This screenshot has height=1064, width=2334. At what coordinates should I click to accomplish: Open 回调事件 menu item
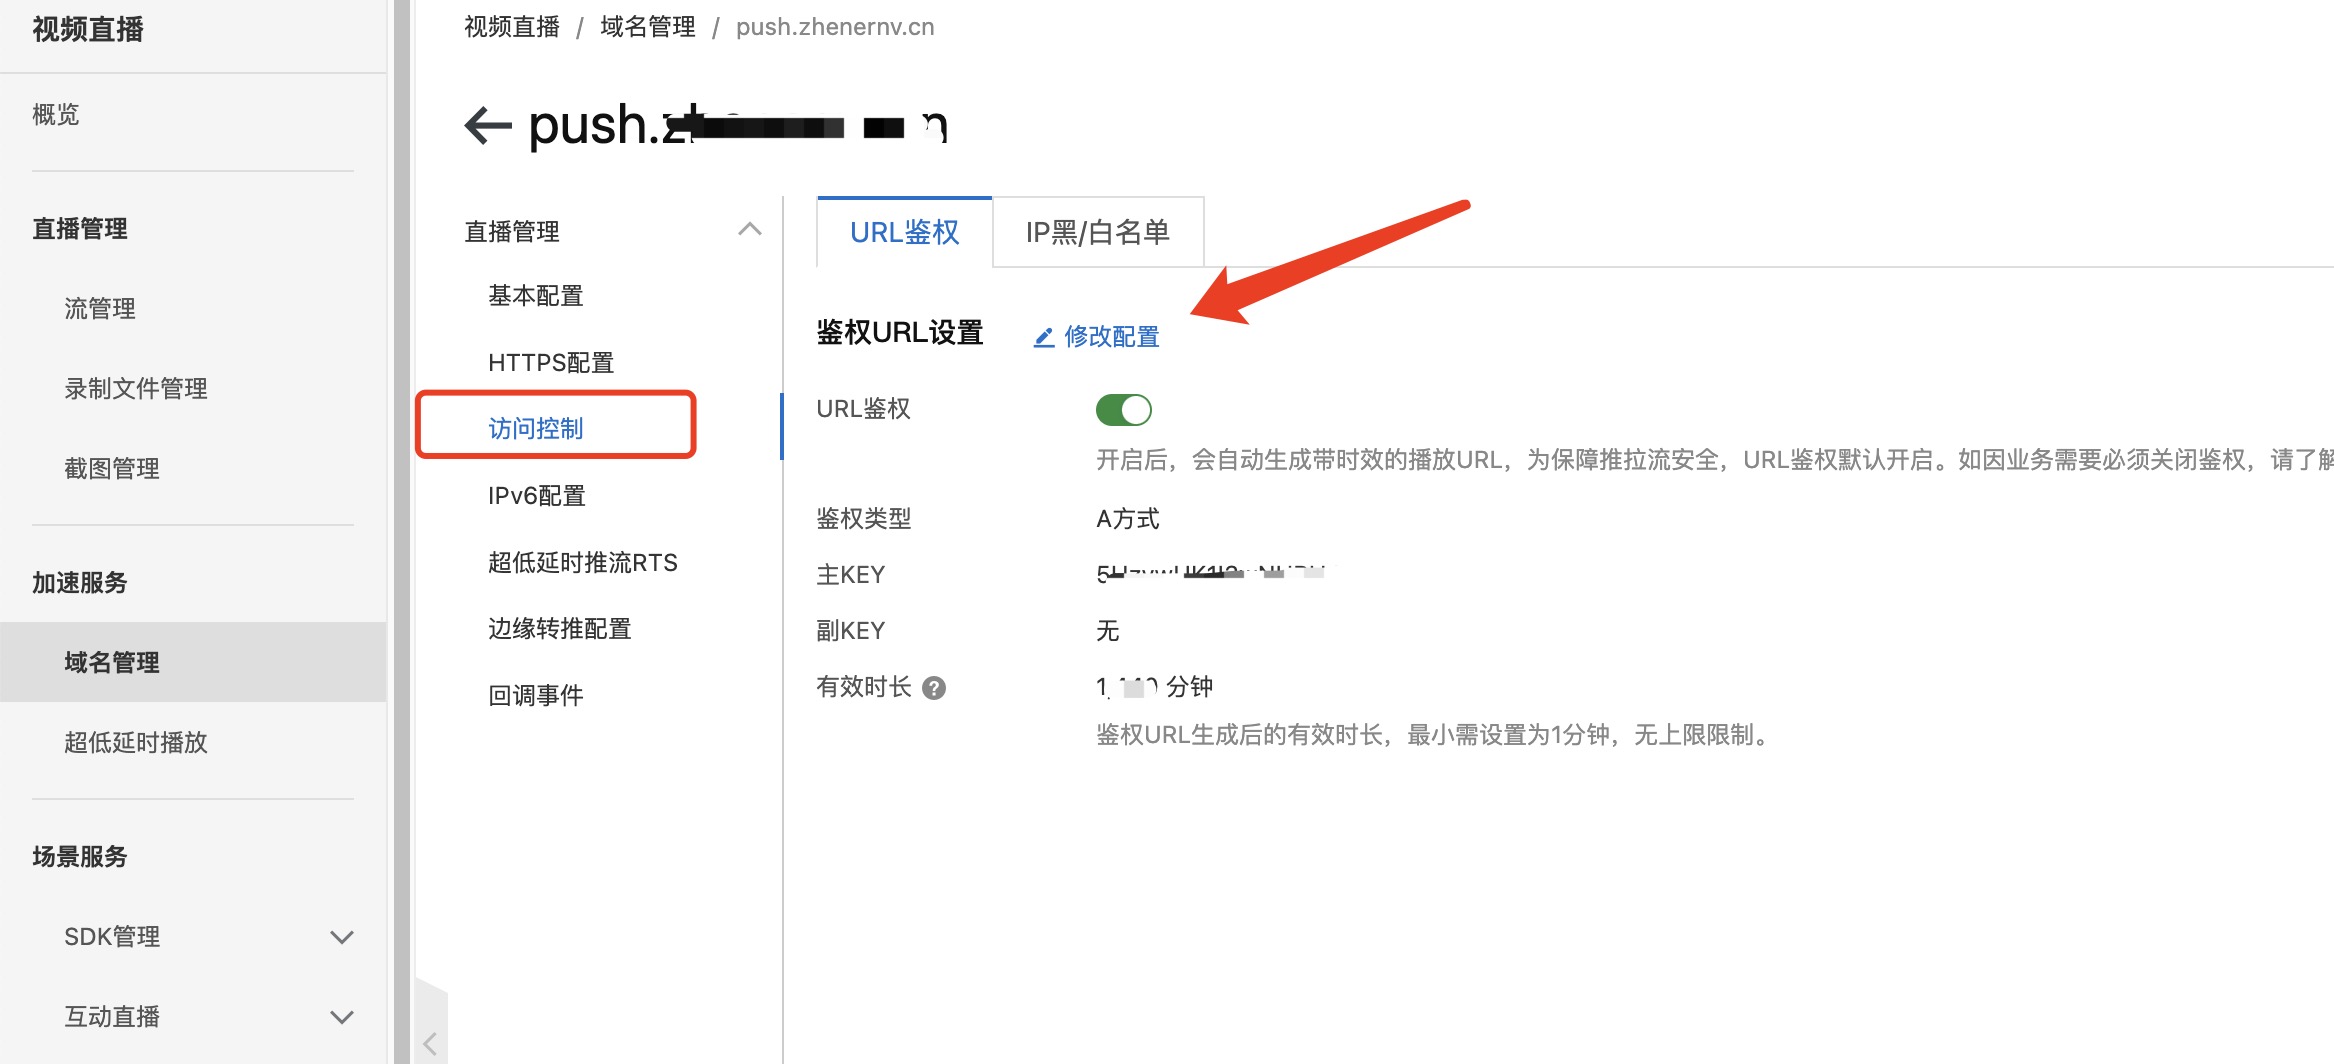pos(536,696)
